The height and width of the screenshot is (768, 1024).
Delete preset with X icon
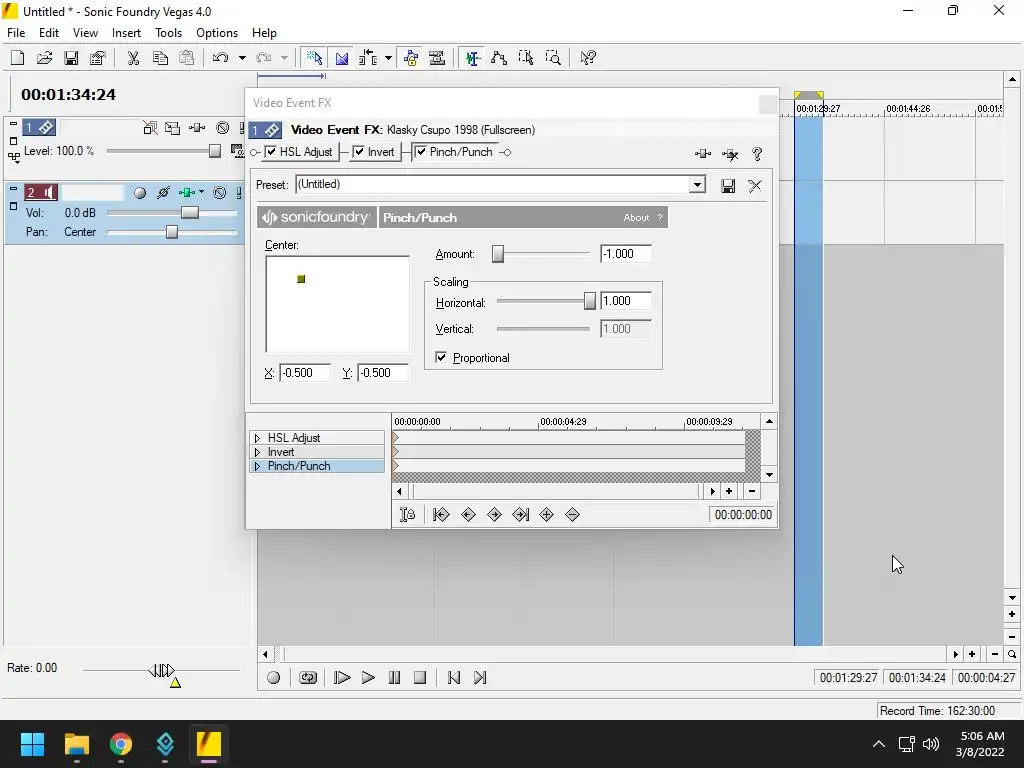click(x=755, y=186)
